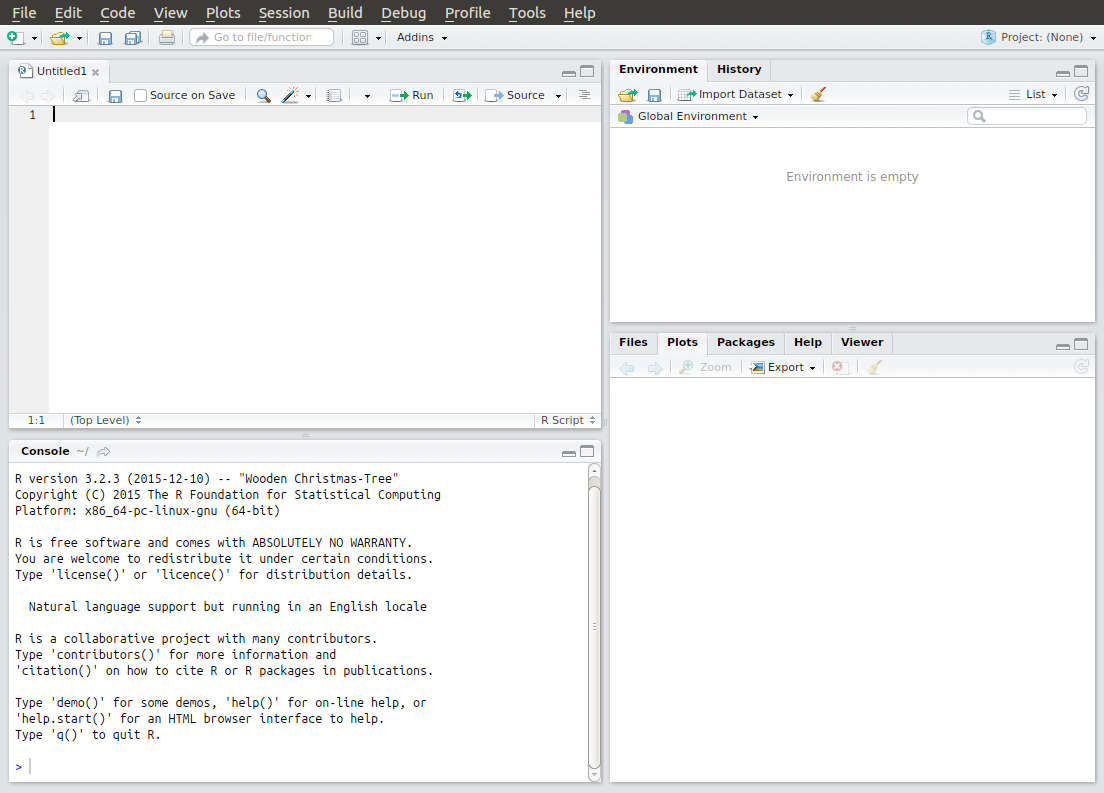Switch to the Files tab
This screenshot has width=1104, height=793.
633,342
